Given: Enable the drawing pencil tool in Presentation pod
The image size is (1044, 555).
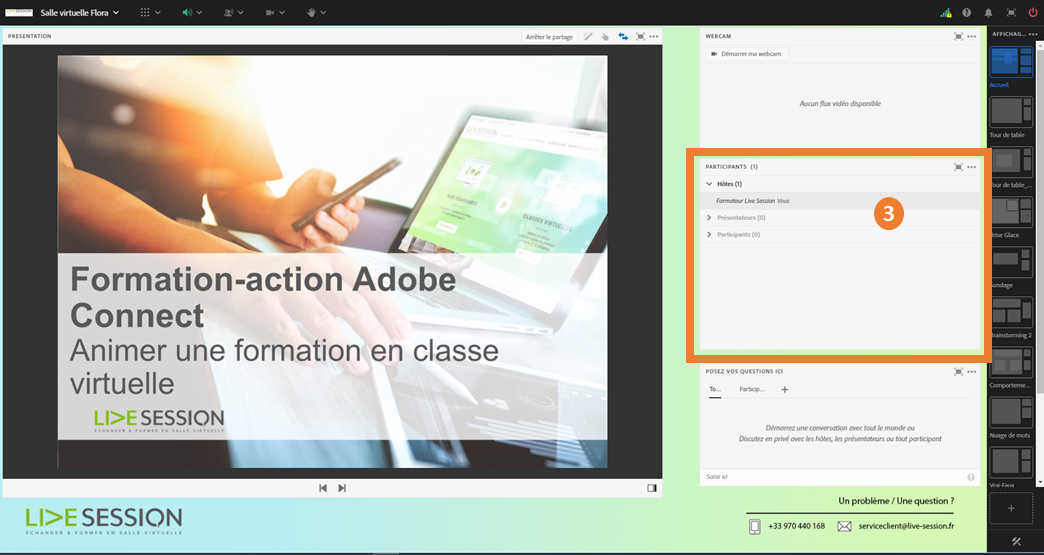Looking at the screenshot, I should [x=588, y=37].
